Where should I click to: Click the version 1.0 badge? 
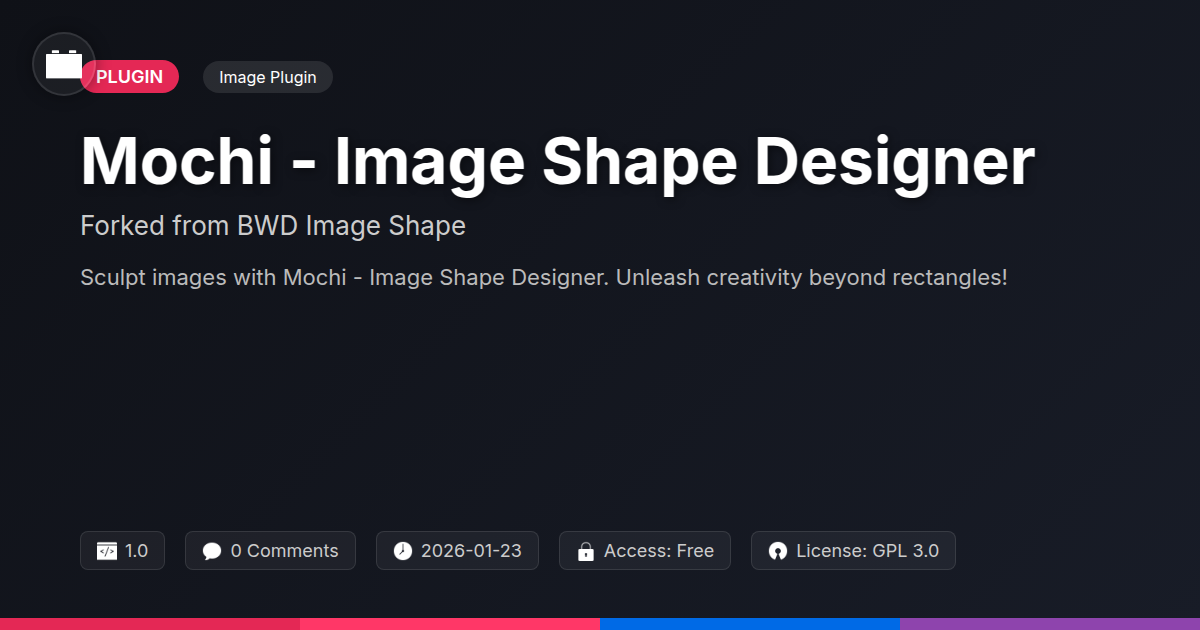click(122, 551)
